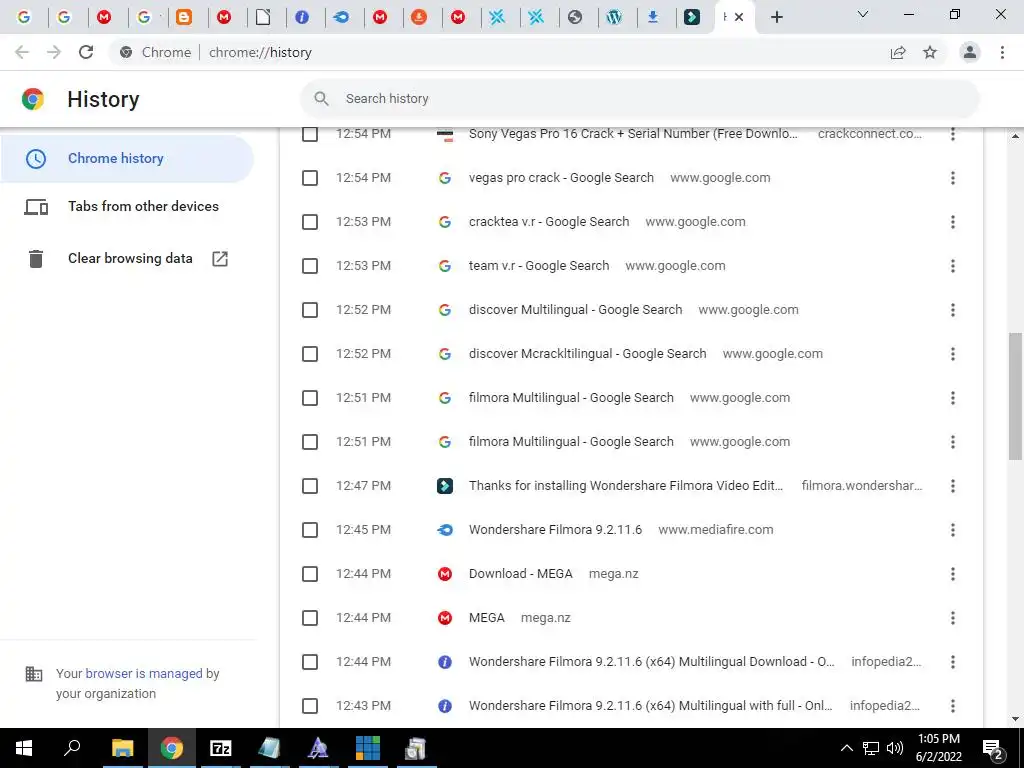This screenshot has width=1024, height=768.
Task: Switch to the blank document tab
Action: point(263,17)
